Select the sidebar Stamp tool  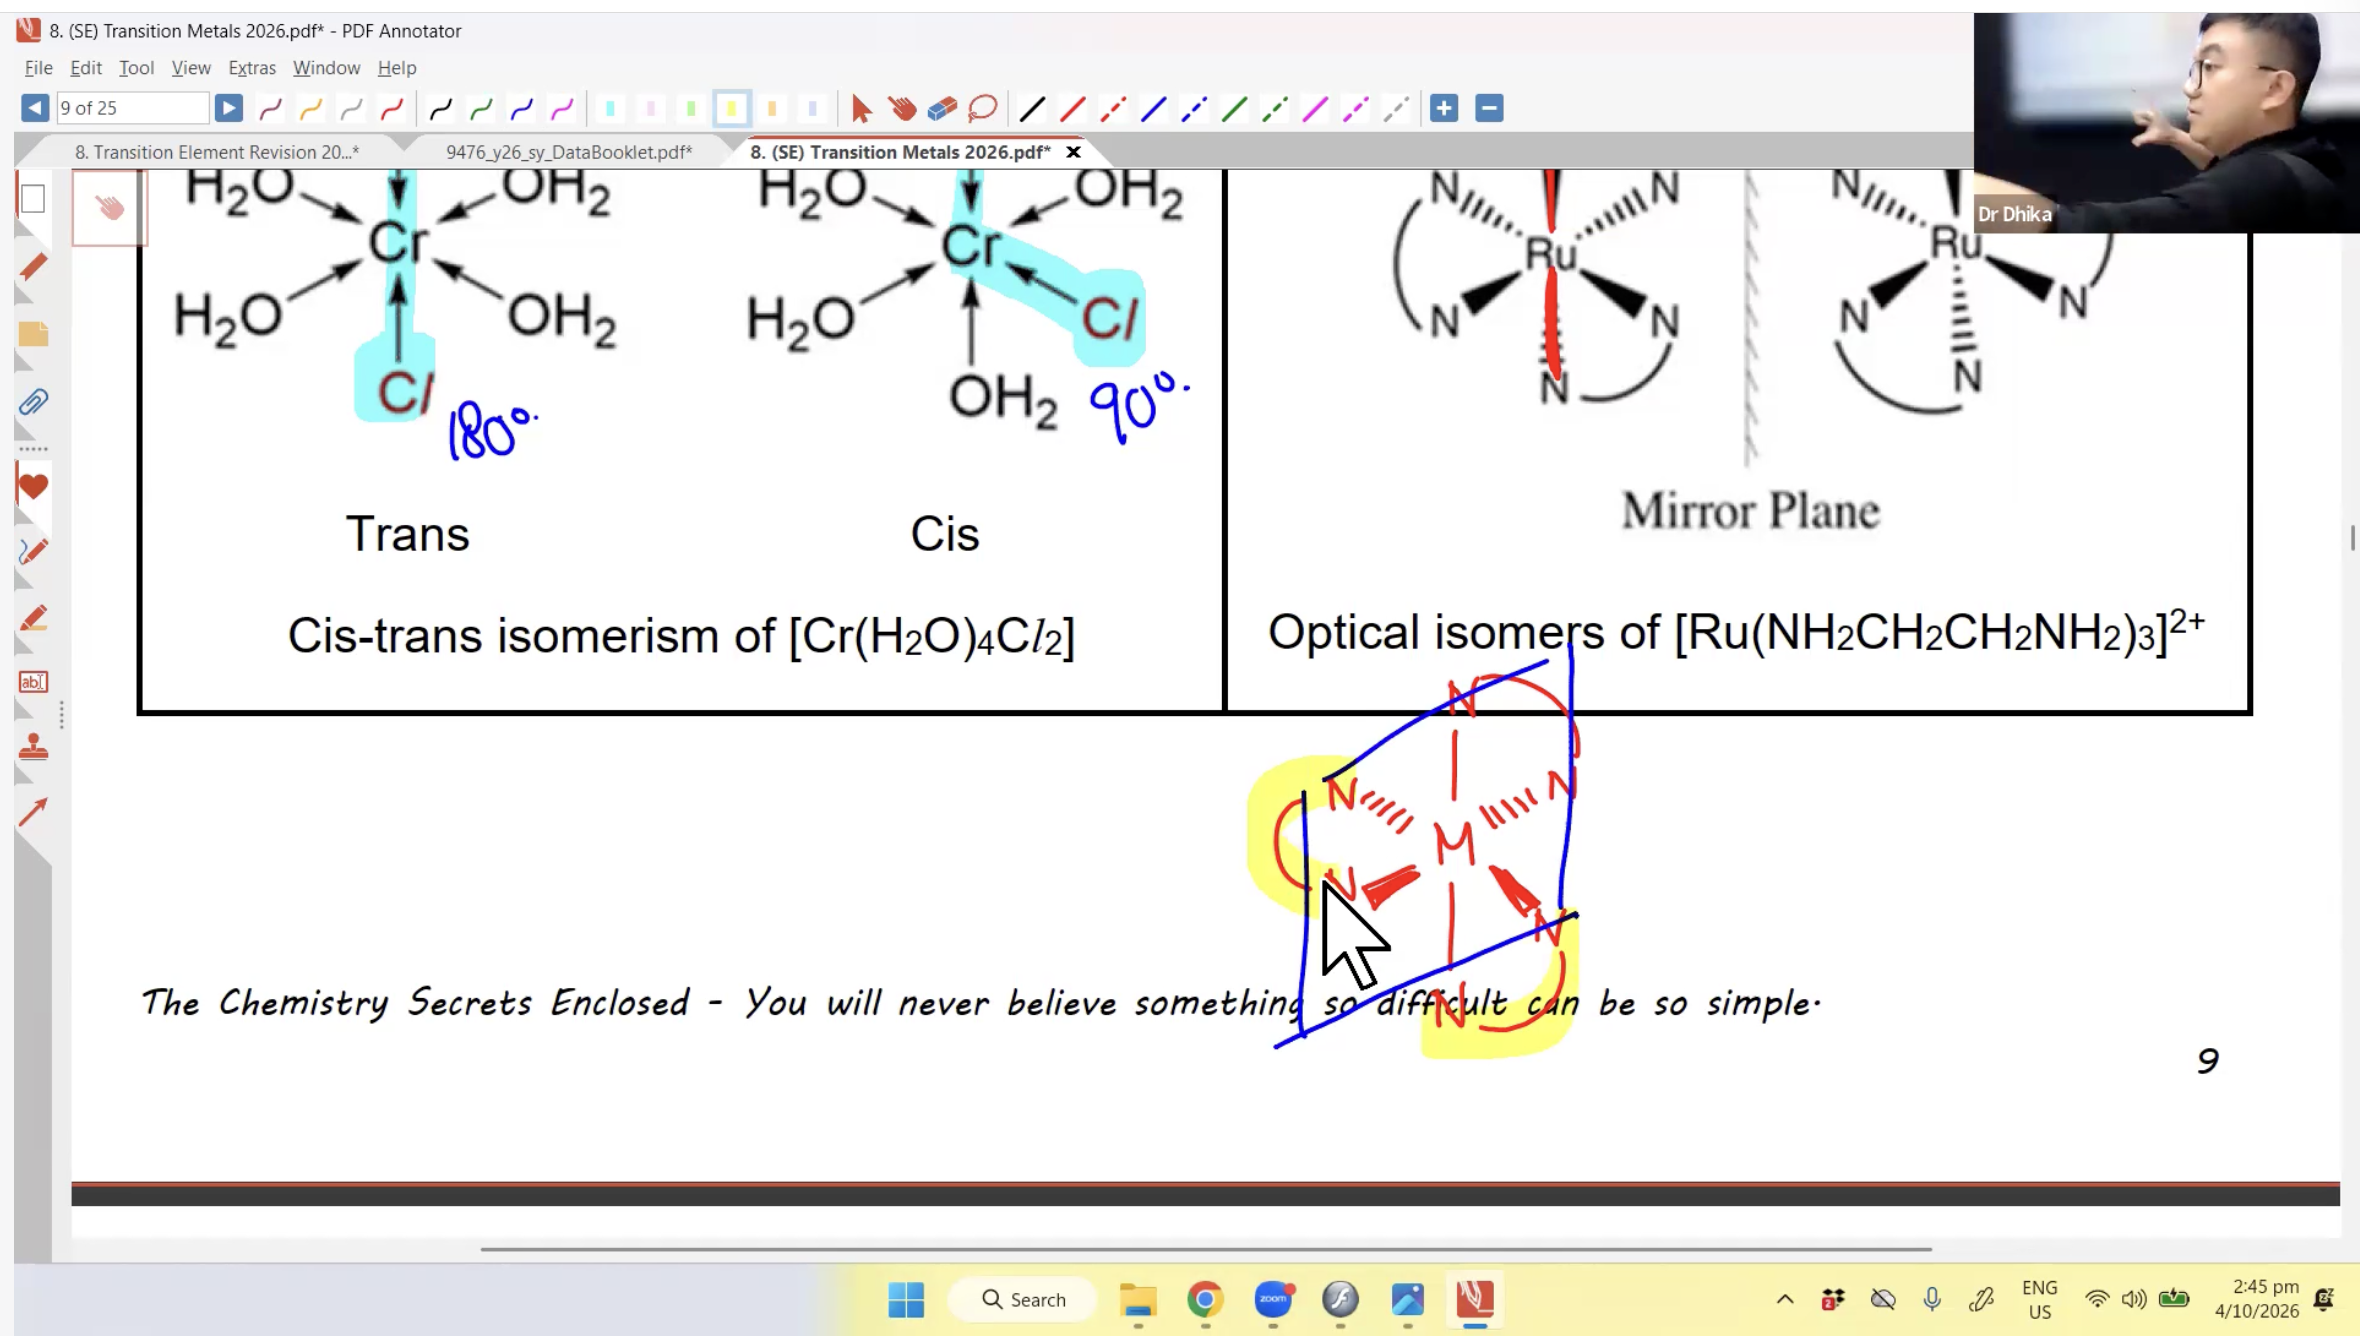[x=33, y=746]
